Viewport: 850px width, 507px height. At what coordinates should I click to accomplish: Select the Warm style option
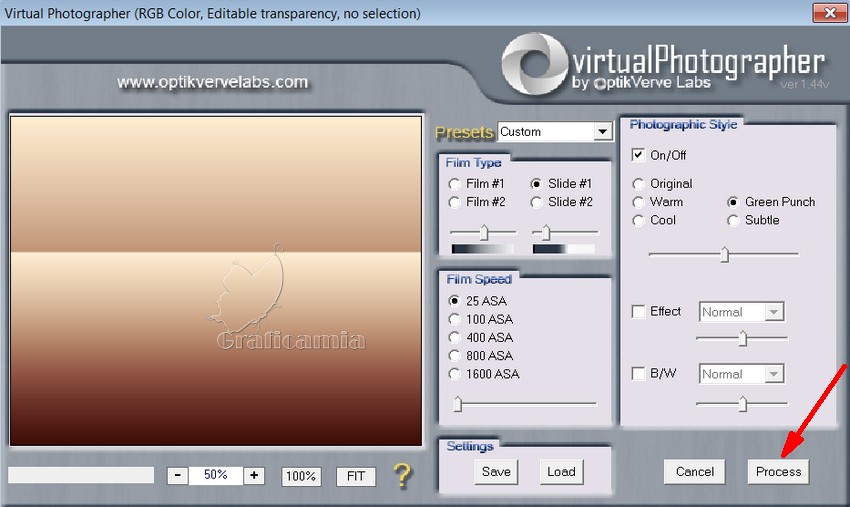click(639, 202)
